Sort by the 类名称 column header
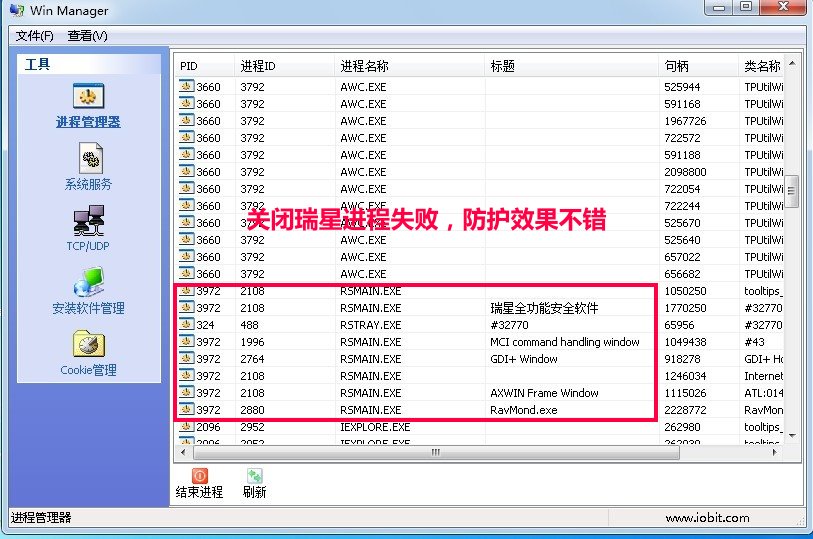 761,66
